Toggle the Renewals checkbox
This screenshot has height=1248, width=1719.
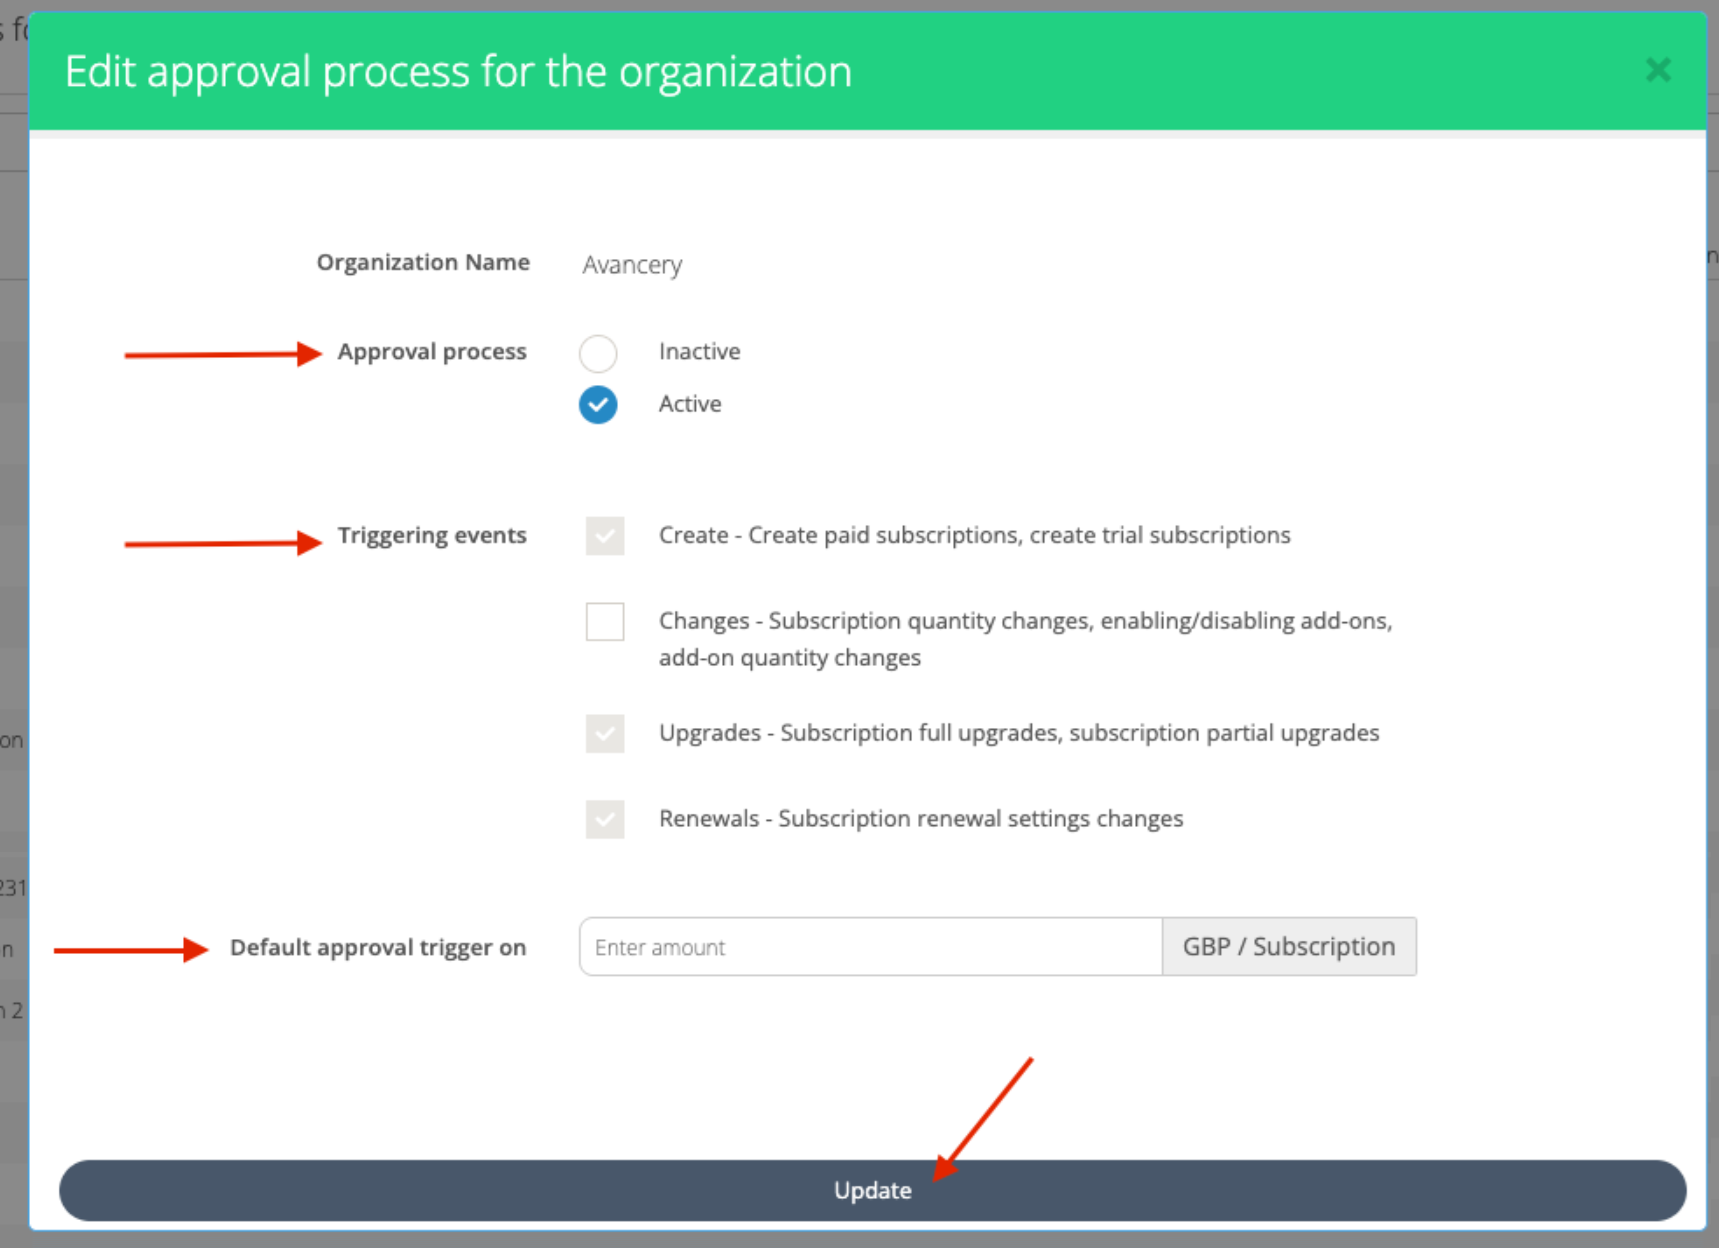[605, 819]
